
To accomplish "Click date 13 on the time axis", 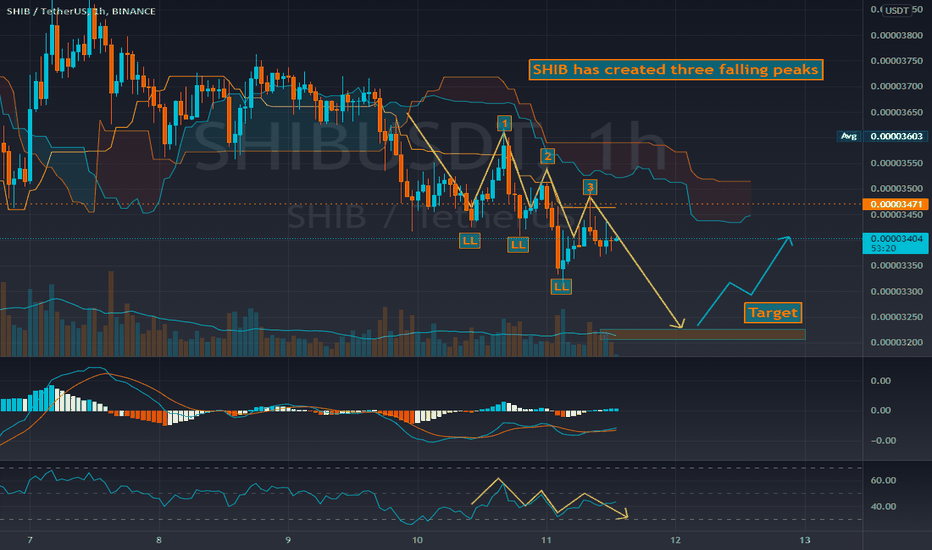I will click(x=805, y=540).
